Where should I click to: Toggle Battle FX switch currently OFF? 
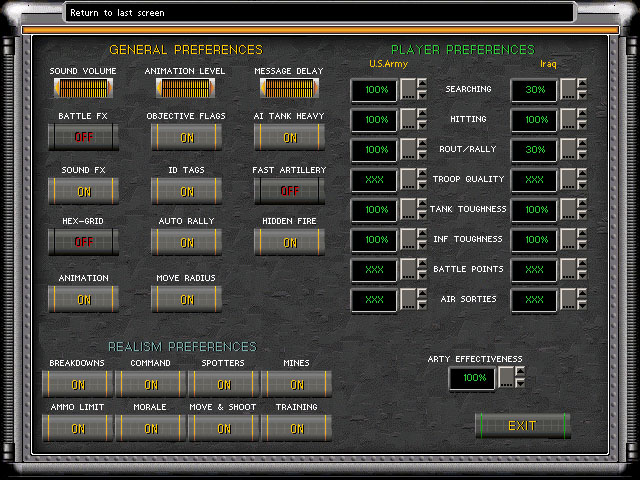[84, 137]
